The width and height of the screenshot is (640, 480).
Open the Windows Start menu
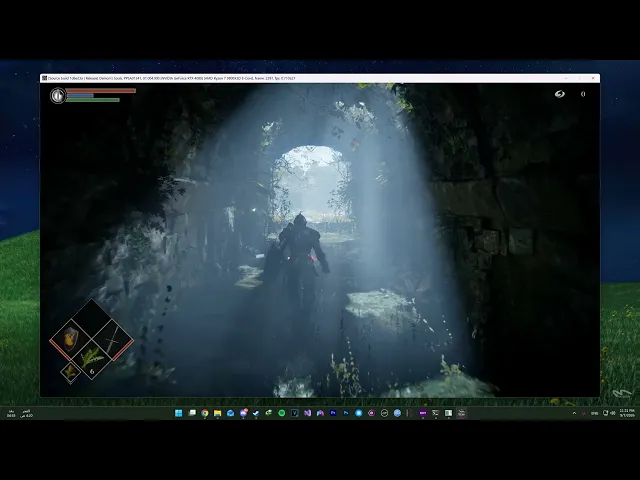178,413
